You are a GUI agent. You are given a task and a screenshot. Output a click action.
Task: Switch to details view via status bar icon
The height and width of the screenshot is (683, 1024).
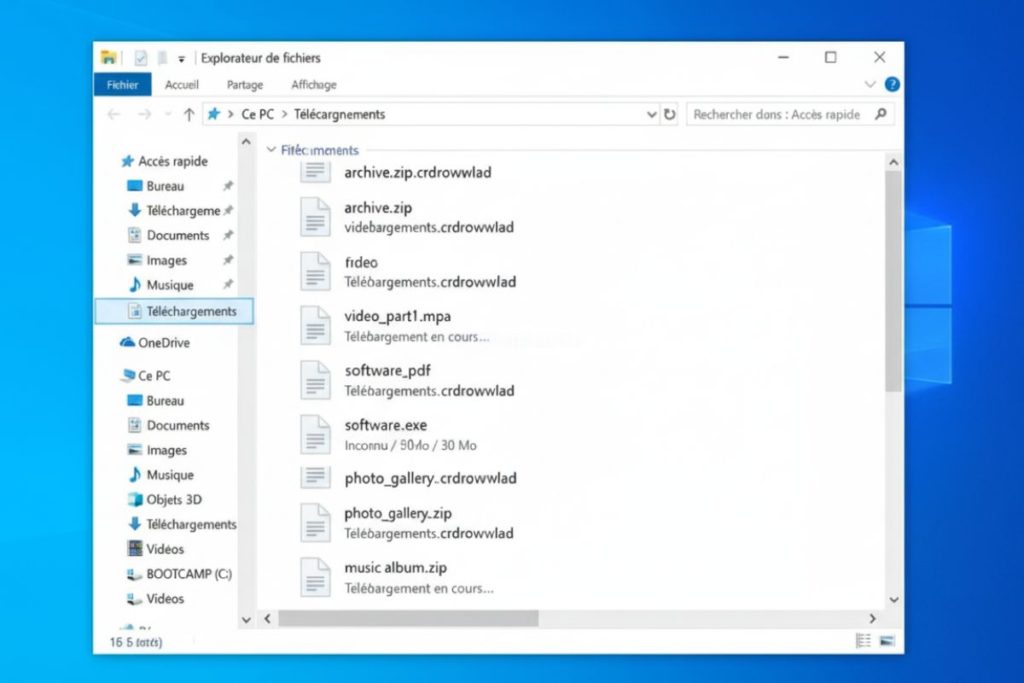862,639
